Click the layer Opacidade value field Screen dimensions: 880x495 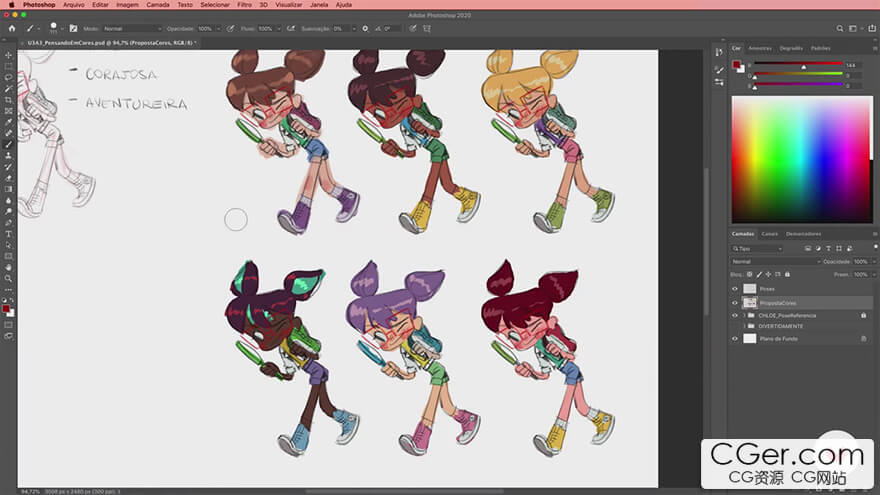(862, 262)
